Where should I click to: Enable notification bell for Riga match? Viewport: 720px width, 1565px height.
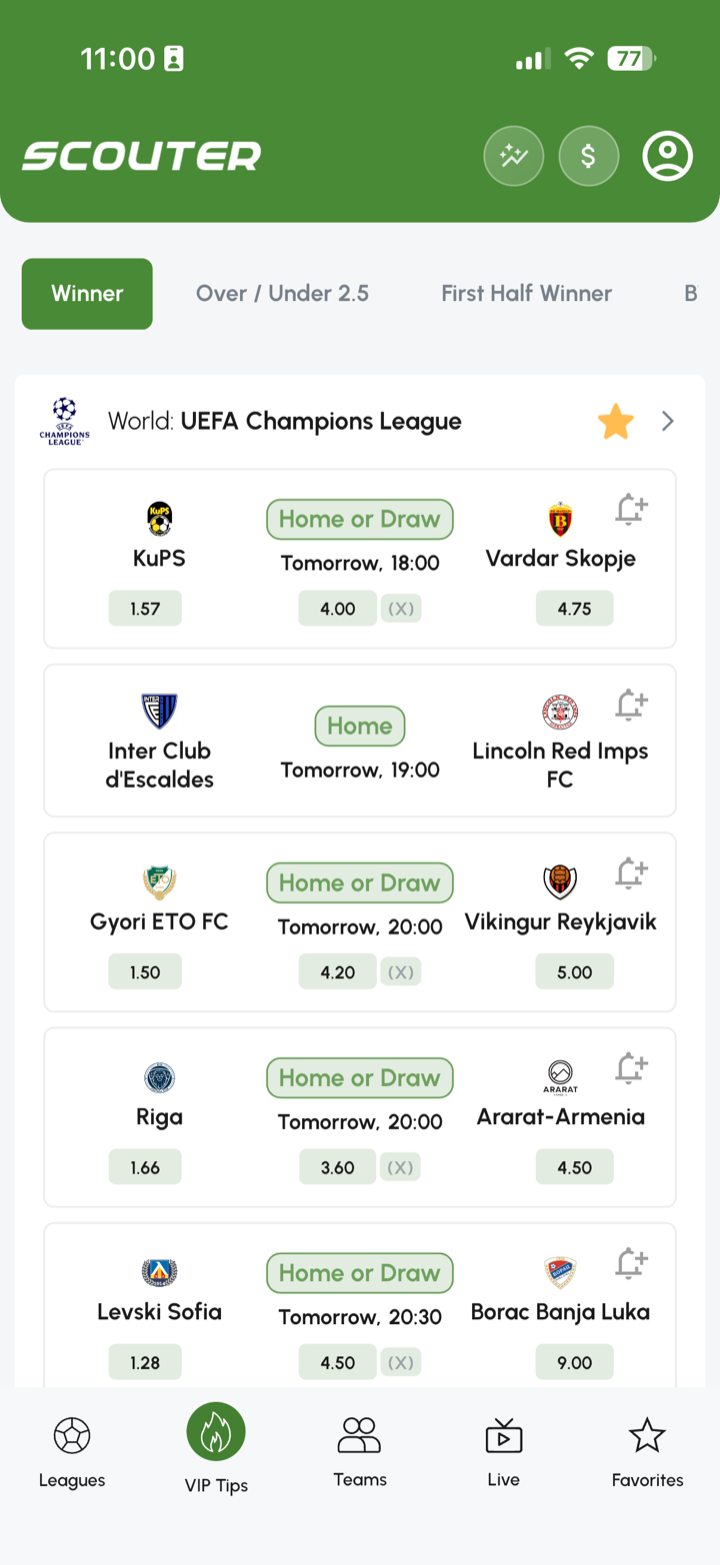631,1069
